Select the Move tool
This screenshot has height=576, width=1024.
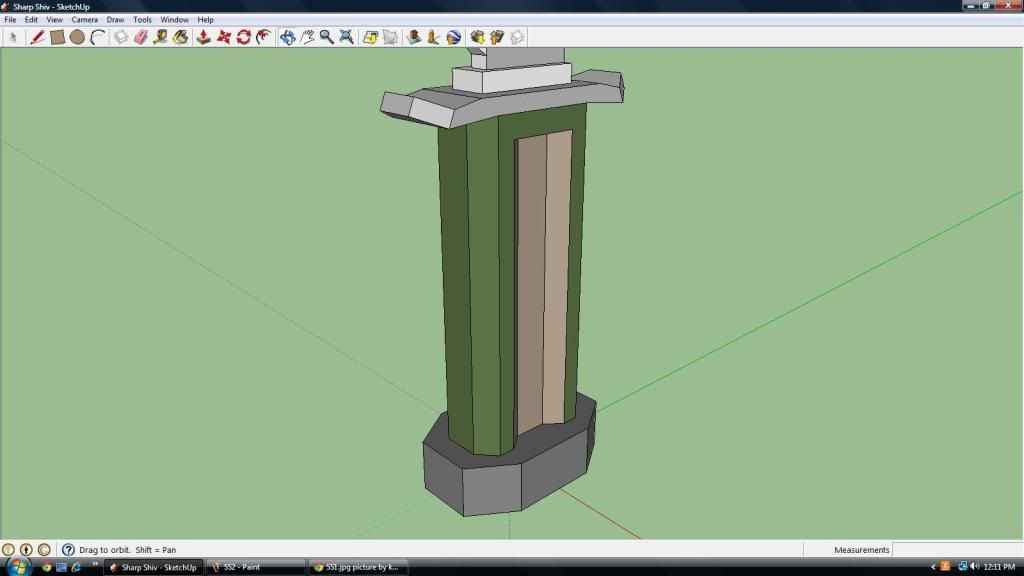click(223, 37)
